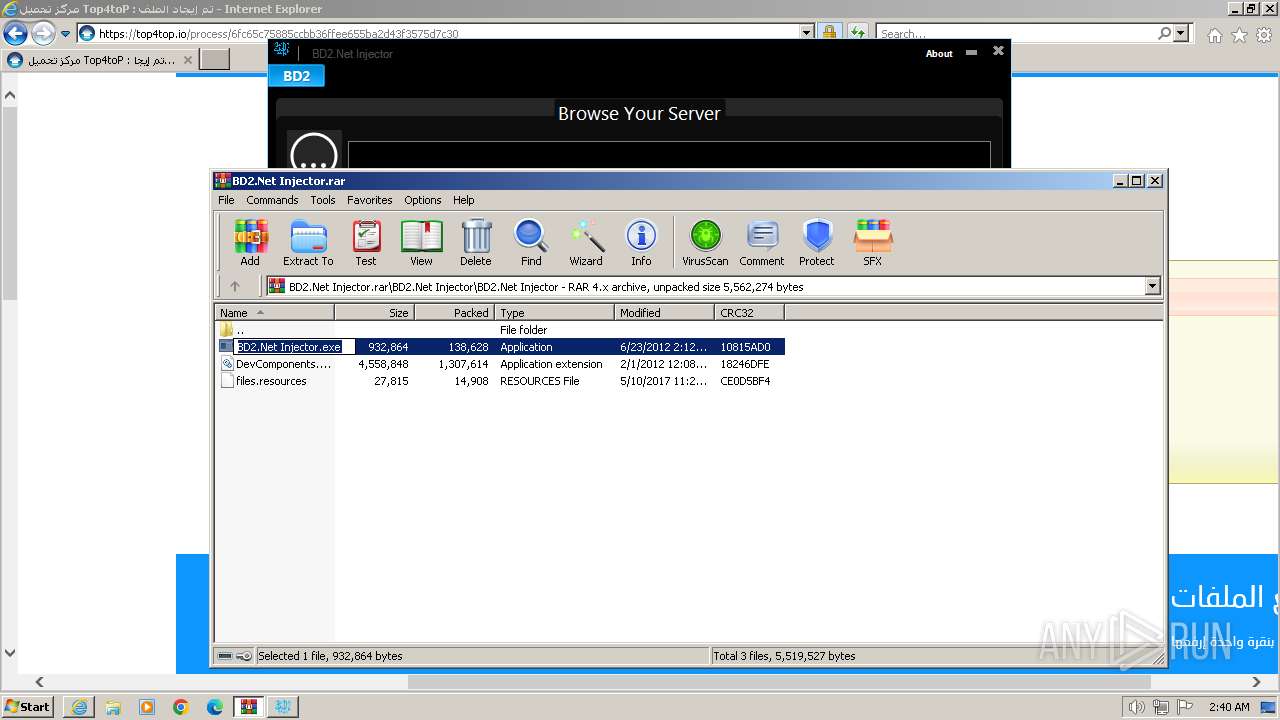Click the IE Tools gear icon
Viewport: 1280px width, 720px height.
coord(1263,35)
